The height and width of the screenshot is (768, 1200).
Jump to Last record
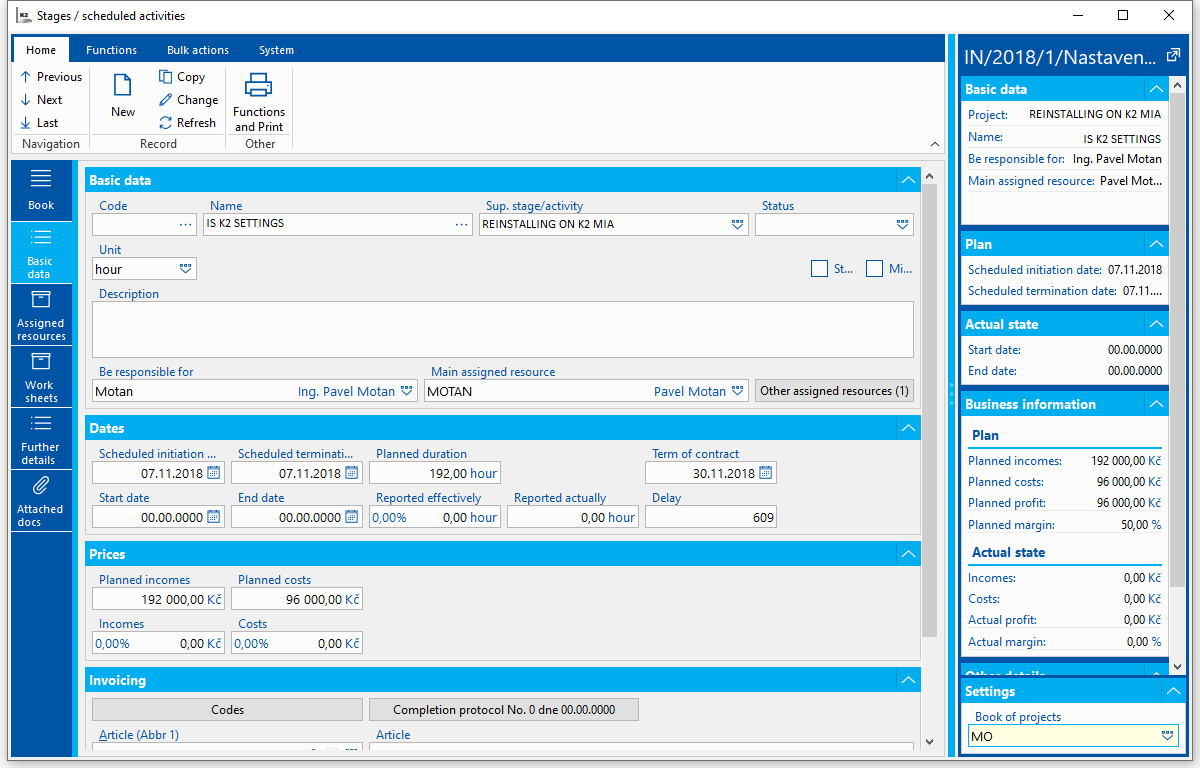[x=39, y=123]
